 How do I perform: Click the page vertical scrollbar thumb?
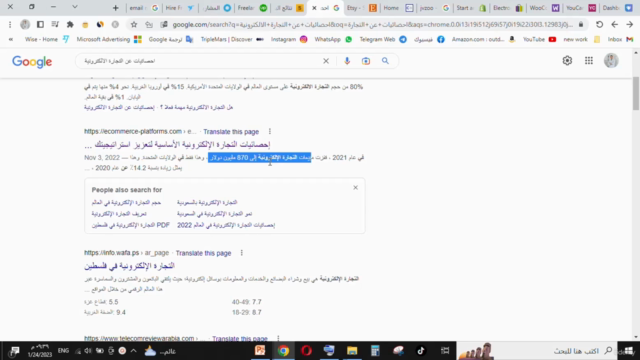point(636,93)
